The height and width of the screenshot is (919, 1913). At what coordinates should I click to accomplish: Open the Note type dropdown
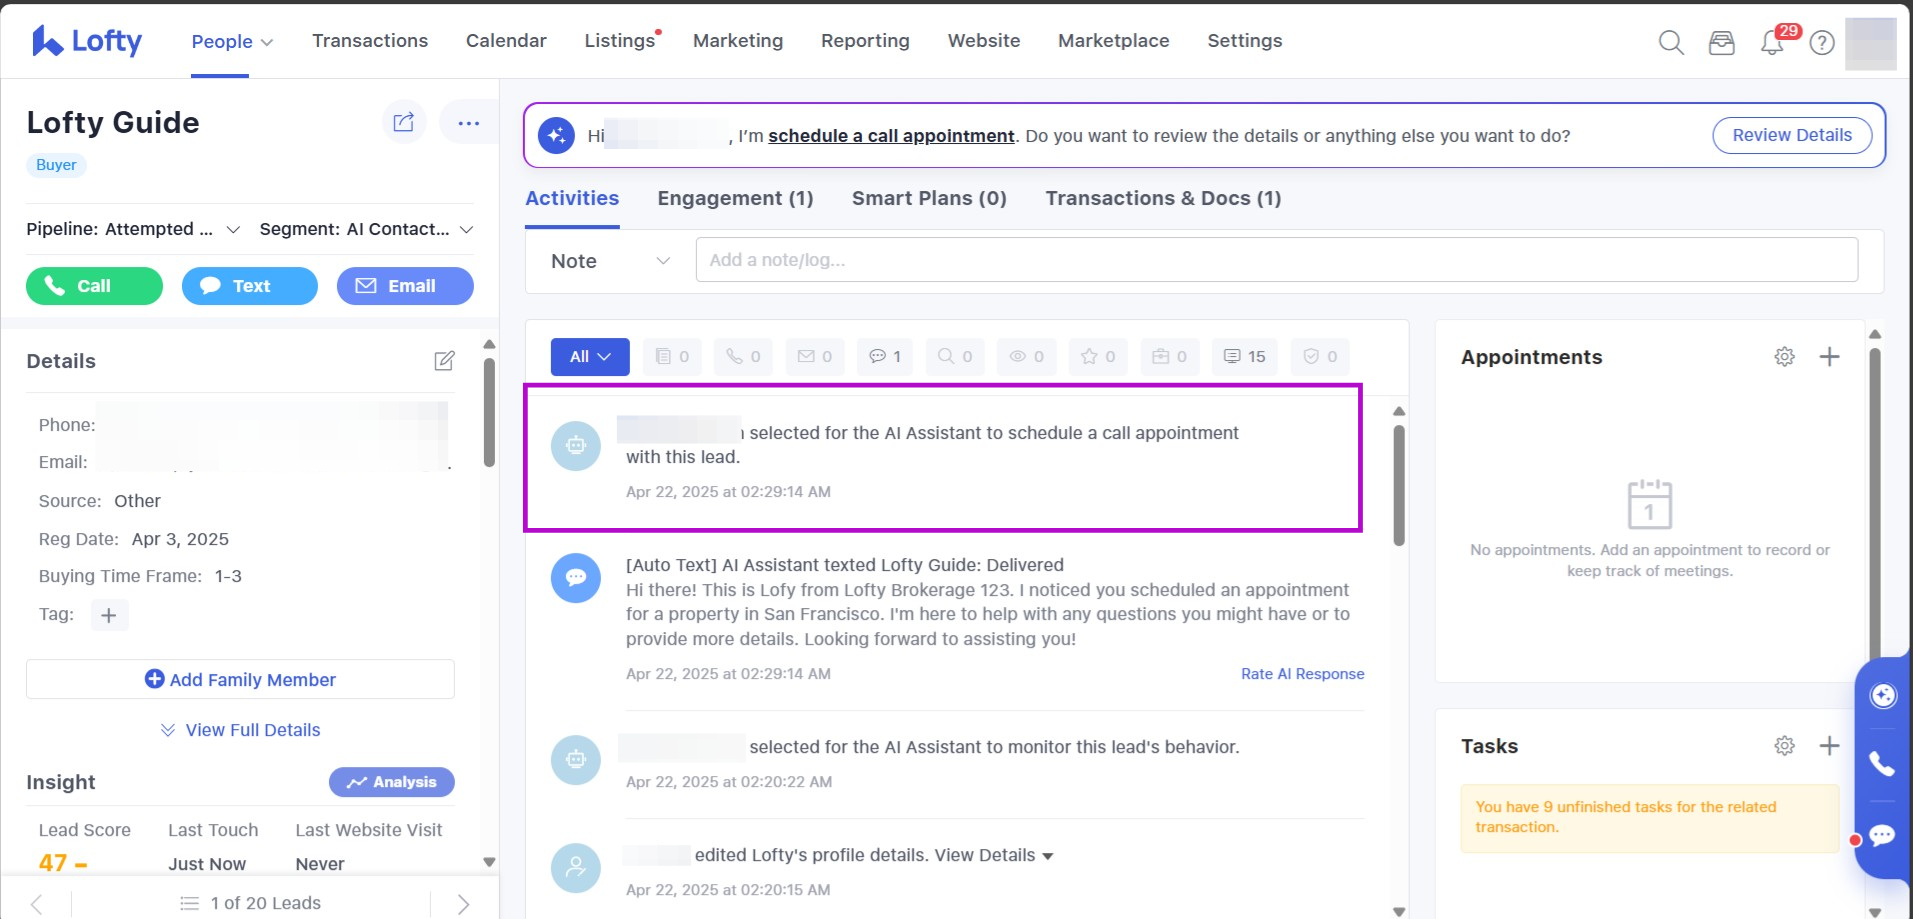pos(610,261)
